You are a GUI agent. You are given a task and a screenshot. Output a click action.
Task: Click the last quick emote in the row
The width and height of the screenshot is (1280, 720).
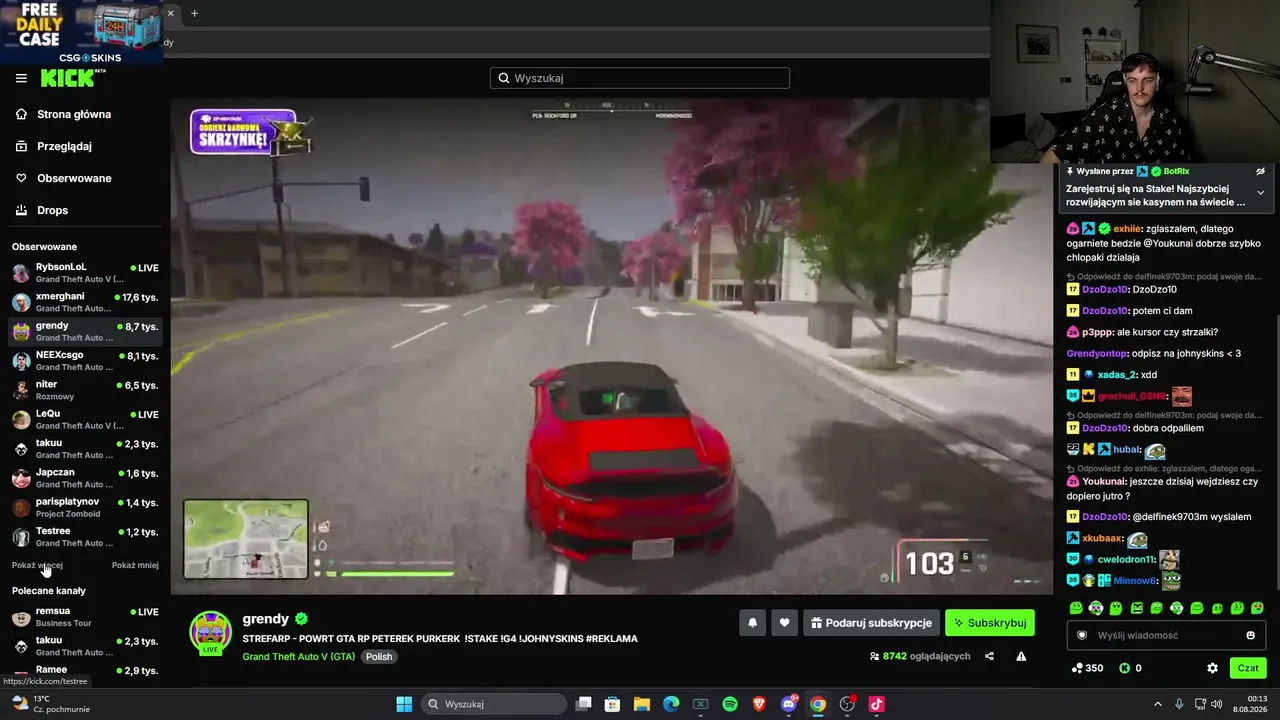1257,608
